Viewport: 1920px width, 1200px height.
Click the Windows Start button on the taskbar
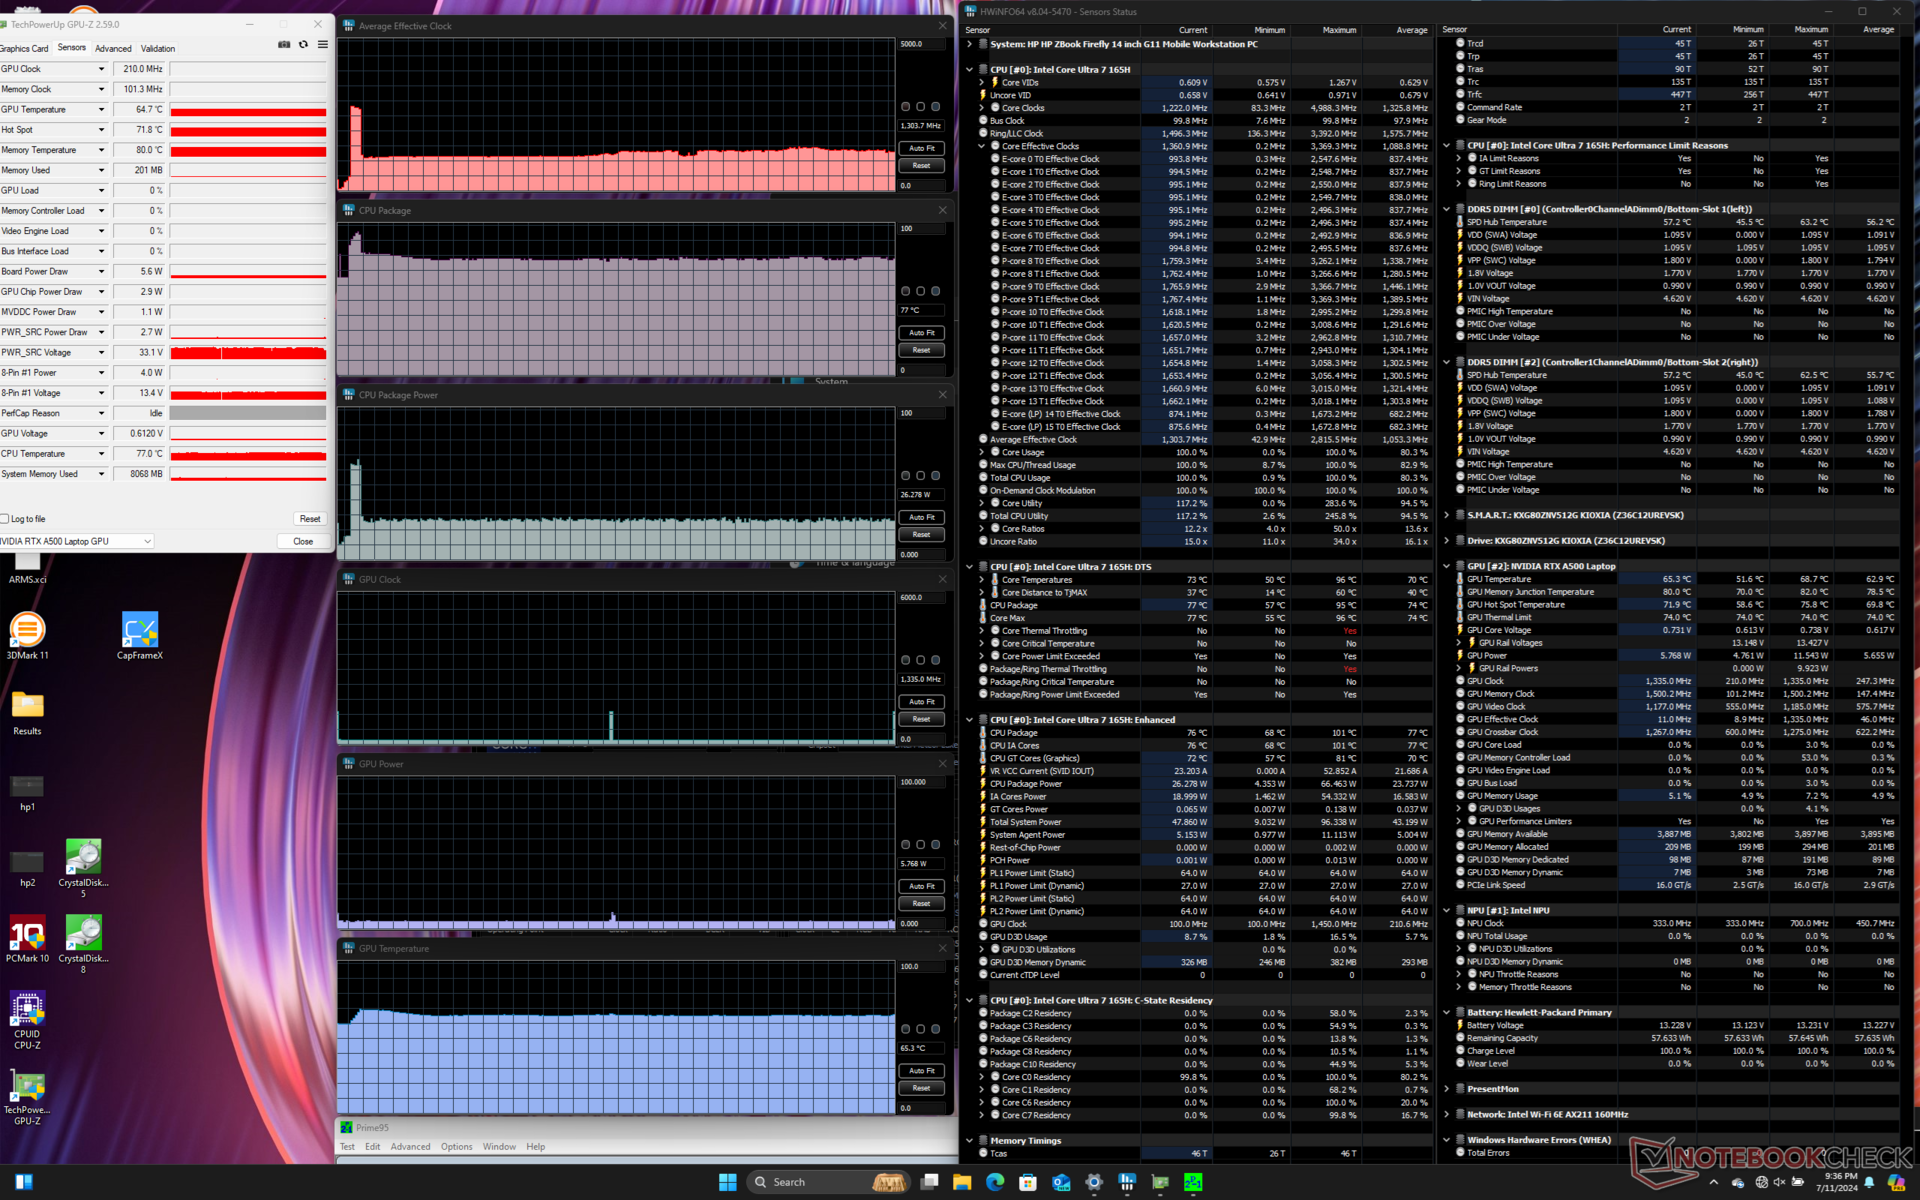pos(727,1182)
